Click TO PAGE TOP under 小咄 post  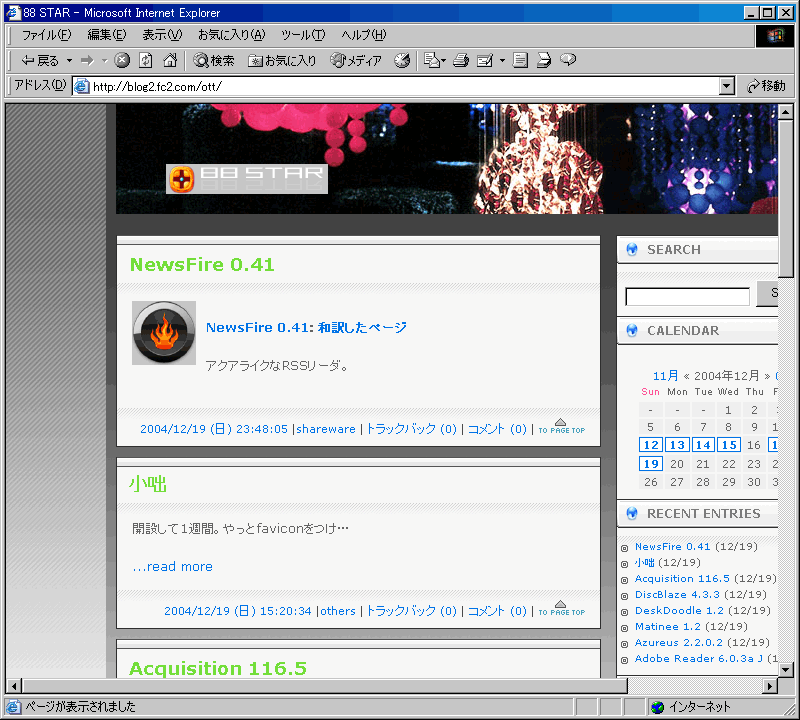coord(562,608)
